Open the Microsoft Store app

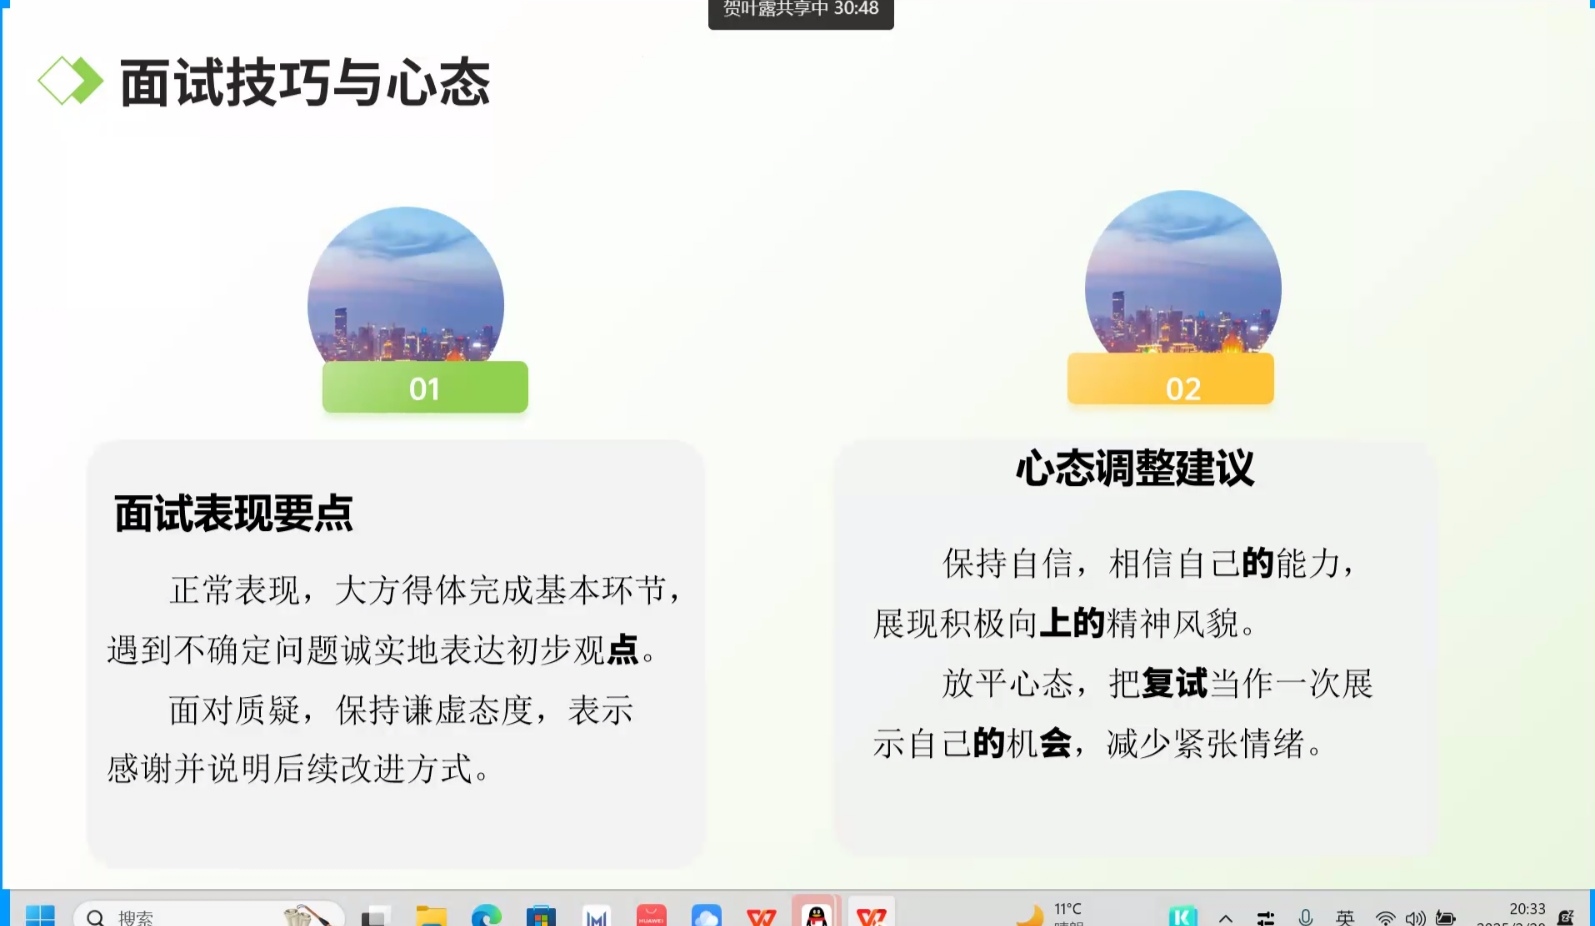[x=541, y=915]
